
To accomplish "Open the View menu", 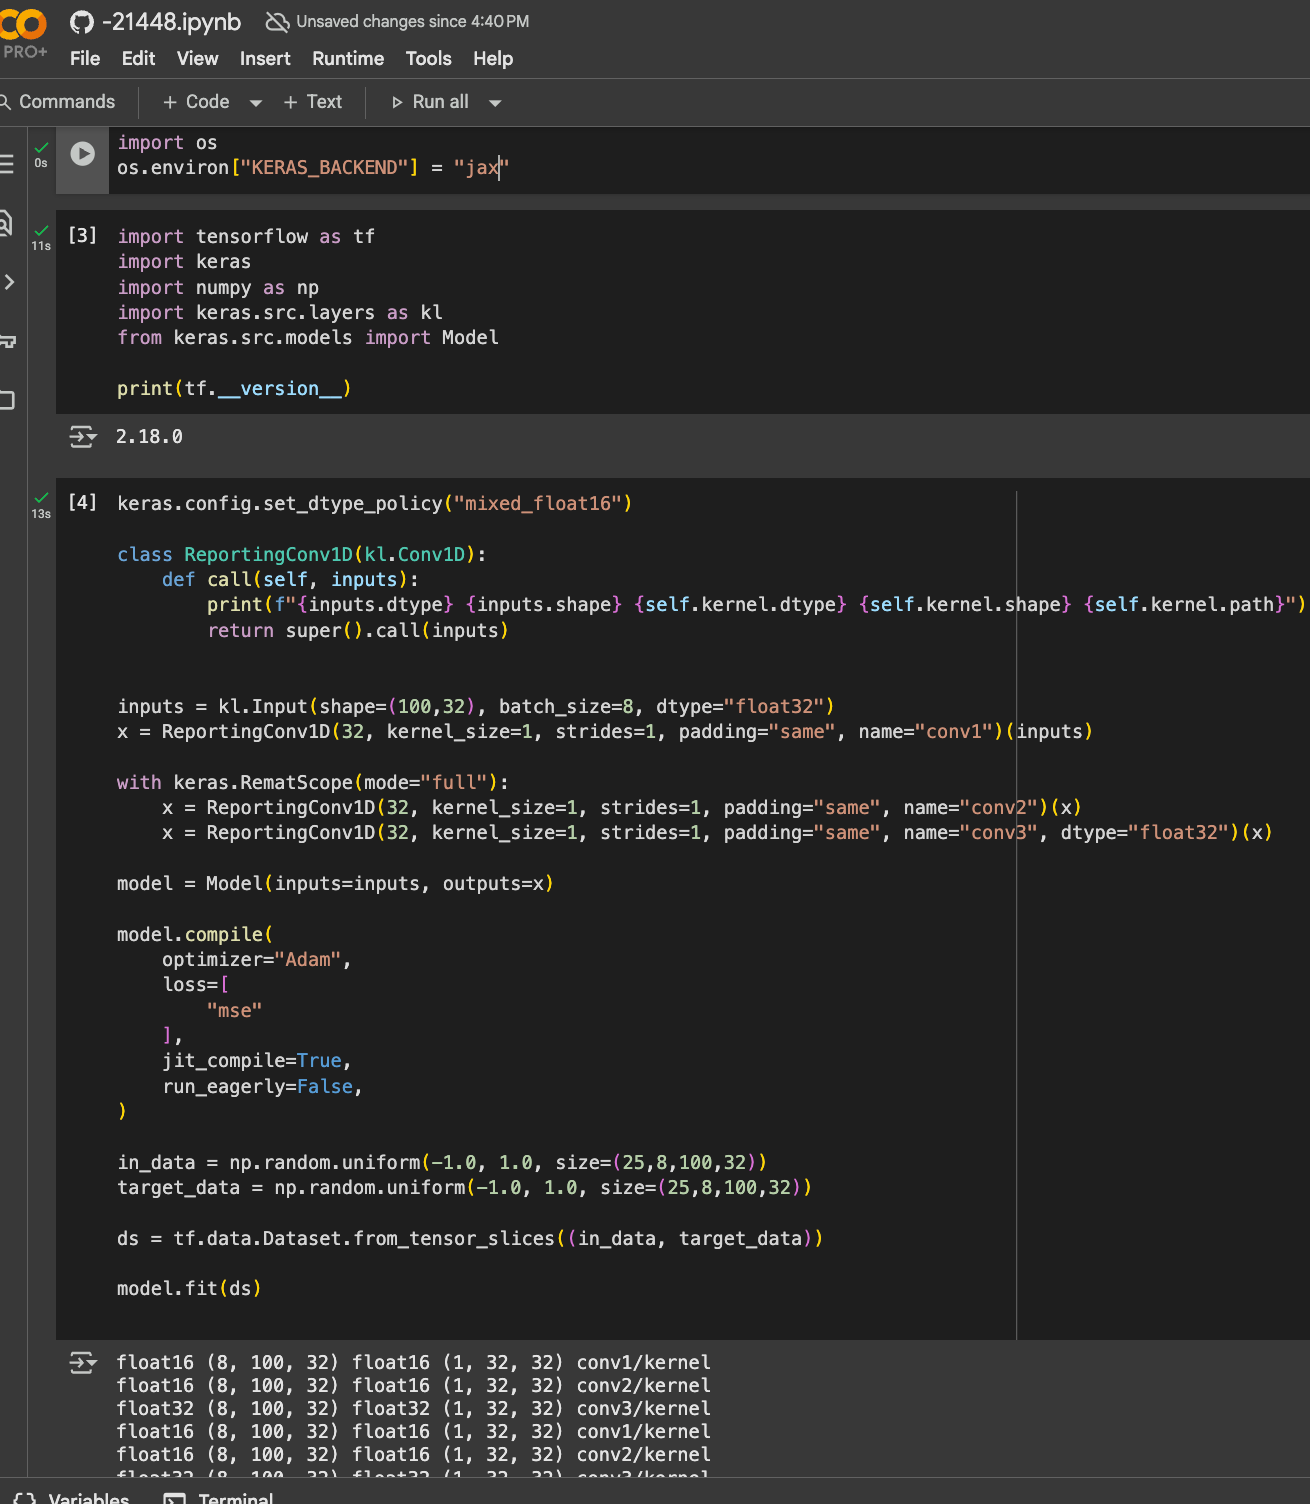I will tap(197, 59).
